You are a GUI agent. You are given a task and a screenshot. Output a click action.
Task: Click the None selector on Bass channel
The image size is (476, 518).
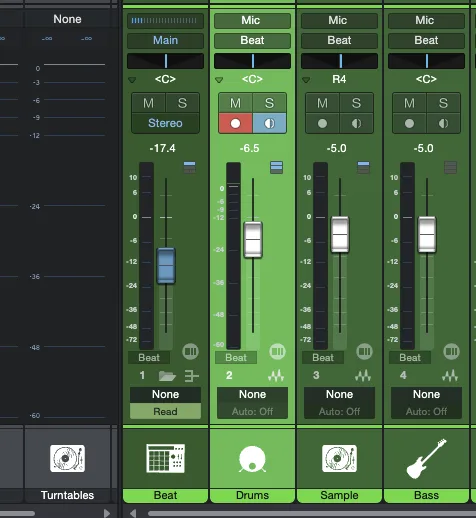point(426,395)
